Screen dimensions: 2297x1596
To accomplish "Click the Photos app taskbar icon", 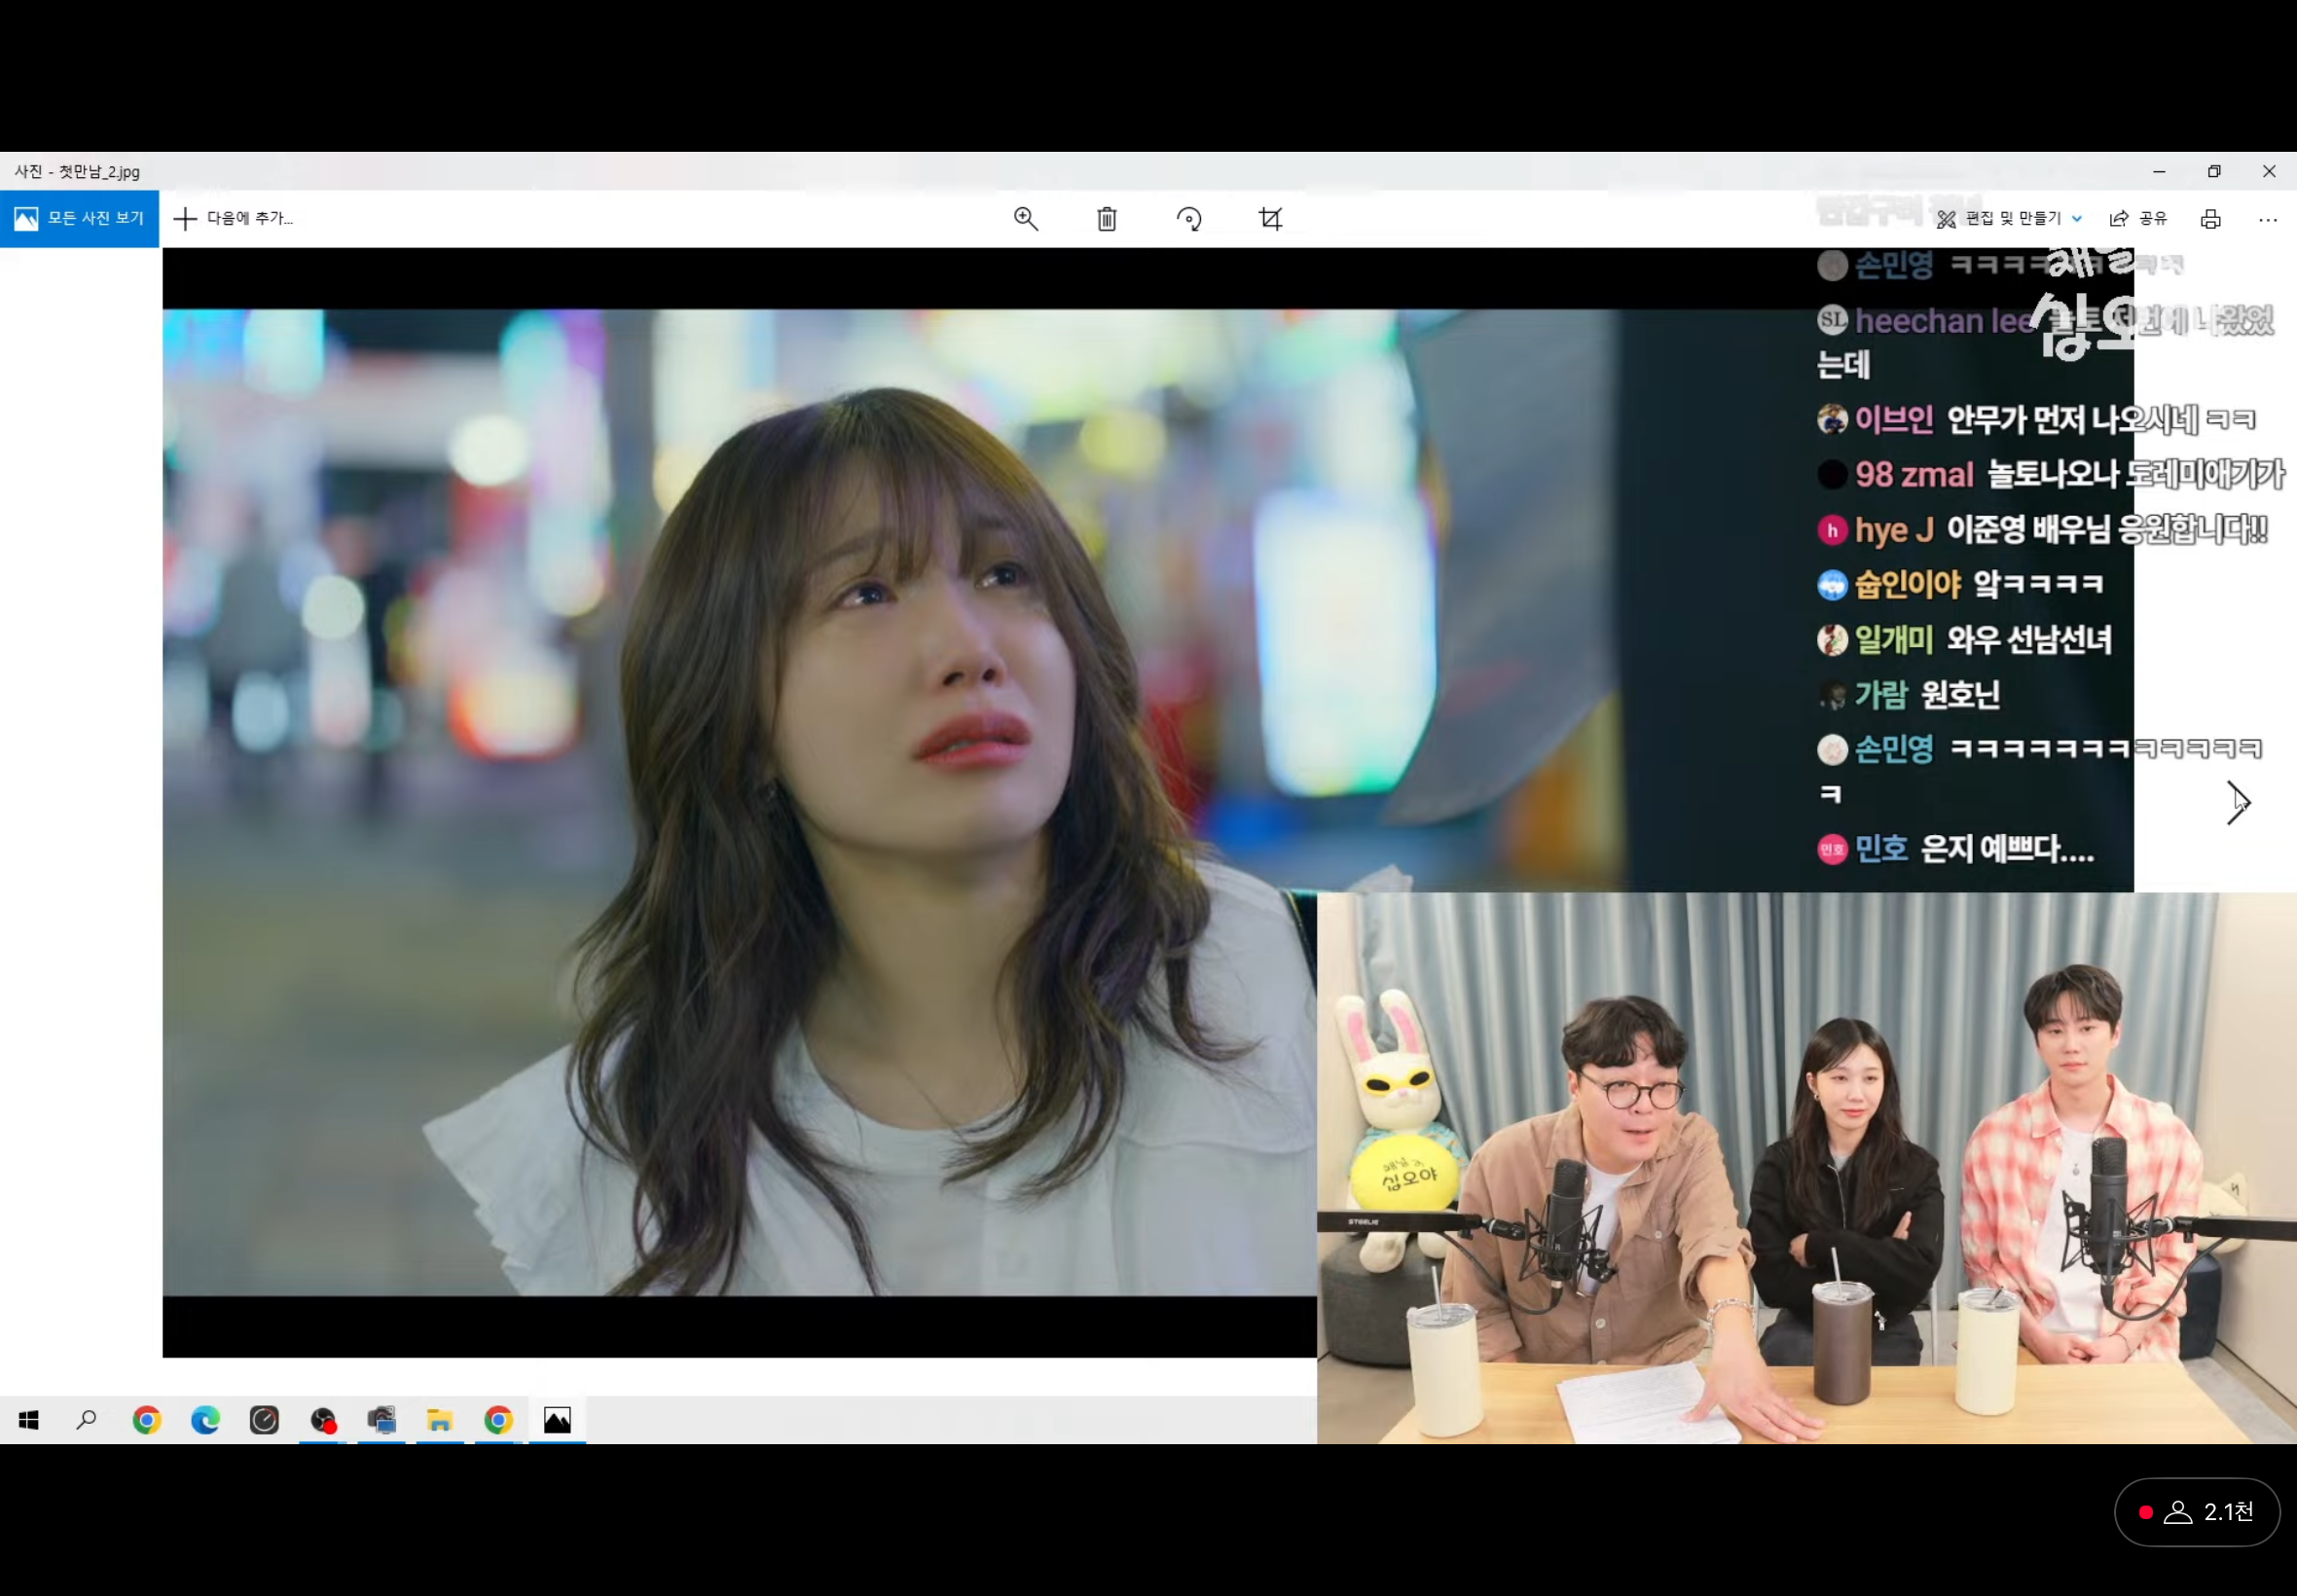I will (x=557, y=1420).
